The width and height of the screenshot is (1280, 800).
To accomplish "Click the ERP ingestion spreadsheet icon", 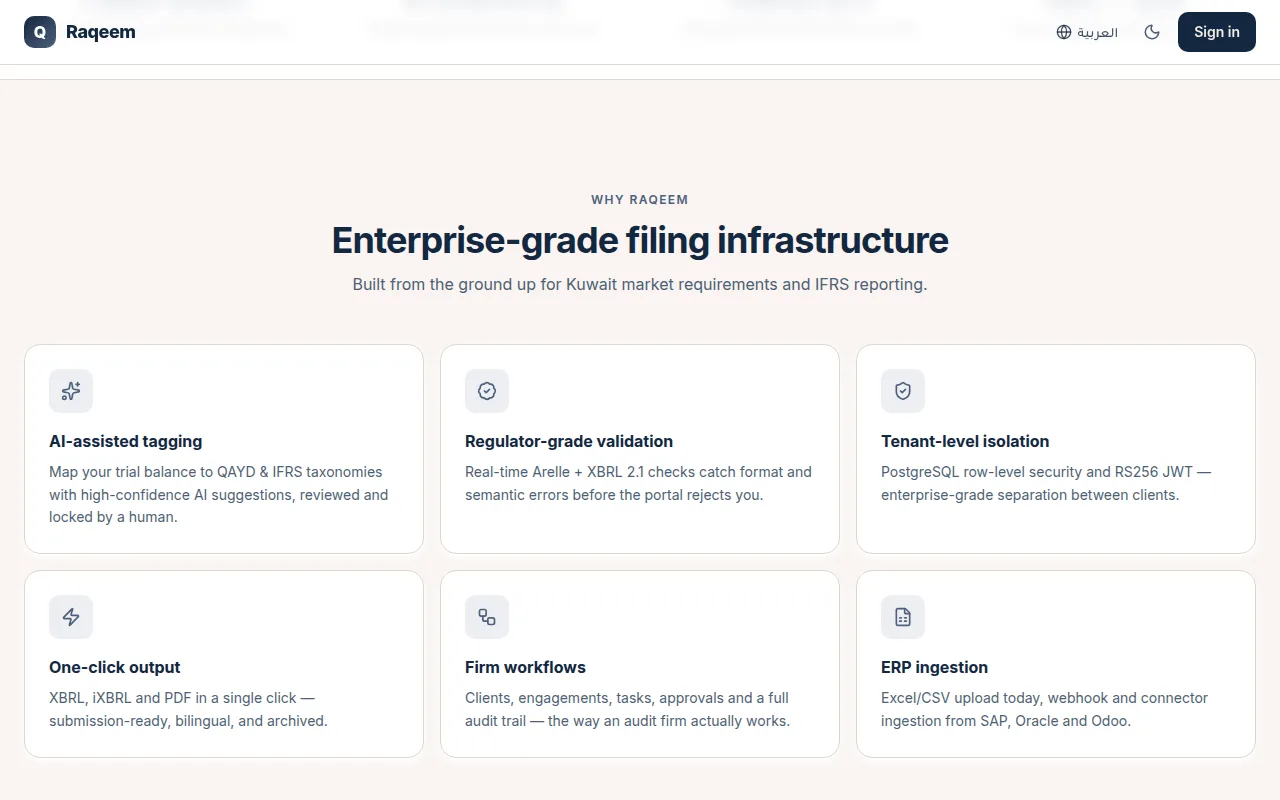I will pyautogui.click(x=903, y=617).
